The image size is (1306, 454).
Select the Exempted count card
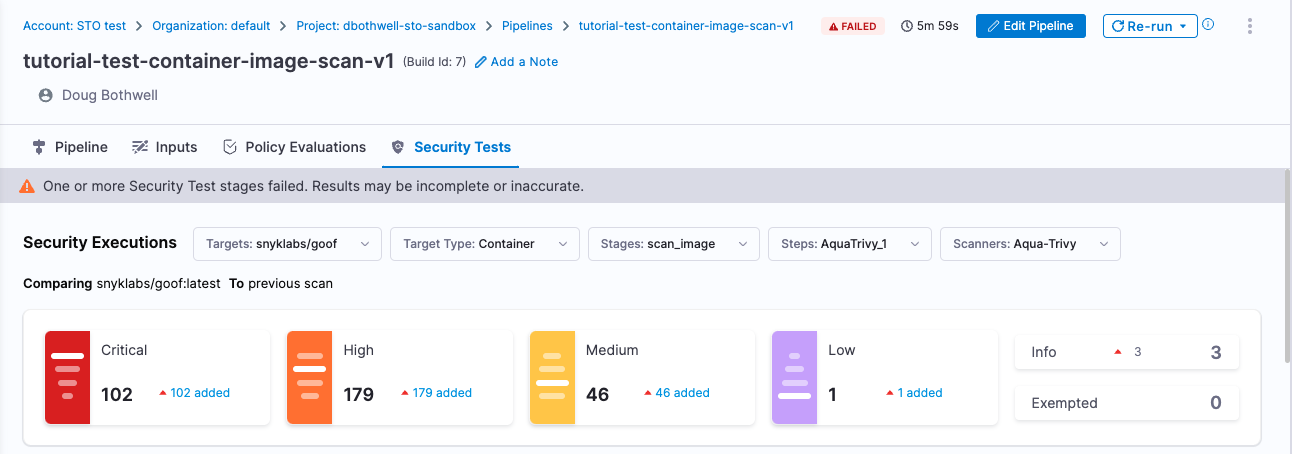pyautogui.click(x=1126, y=403)
